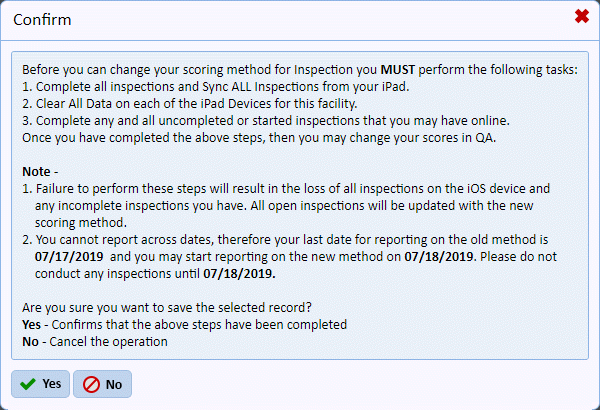Click note 'You cannot report across dates'
This screenshot has height=410, width=600.
tap(289, 256)
